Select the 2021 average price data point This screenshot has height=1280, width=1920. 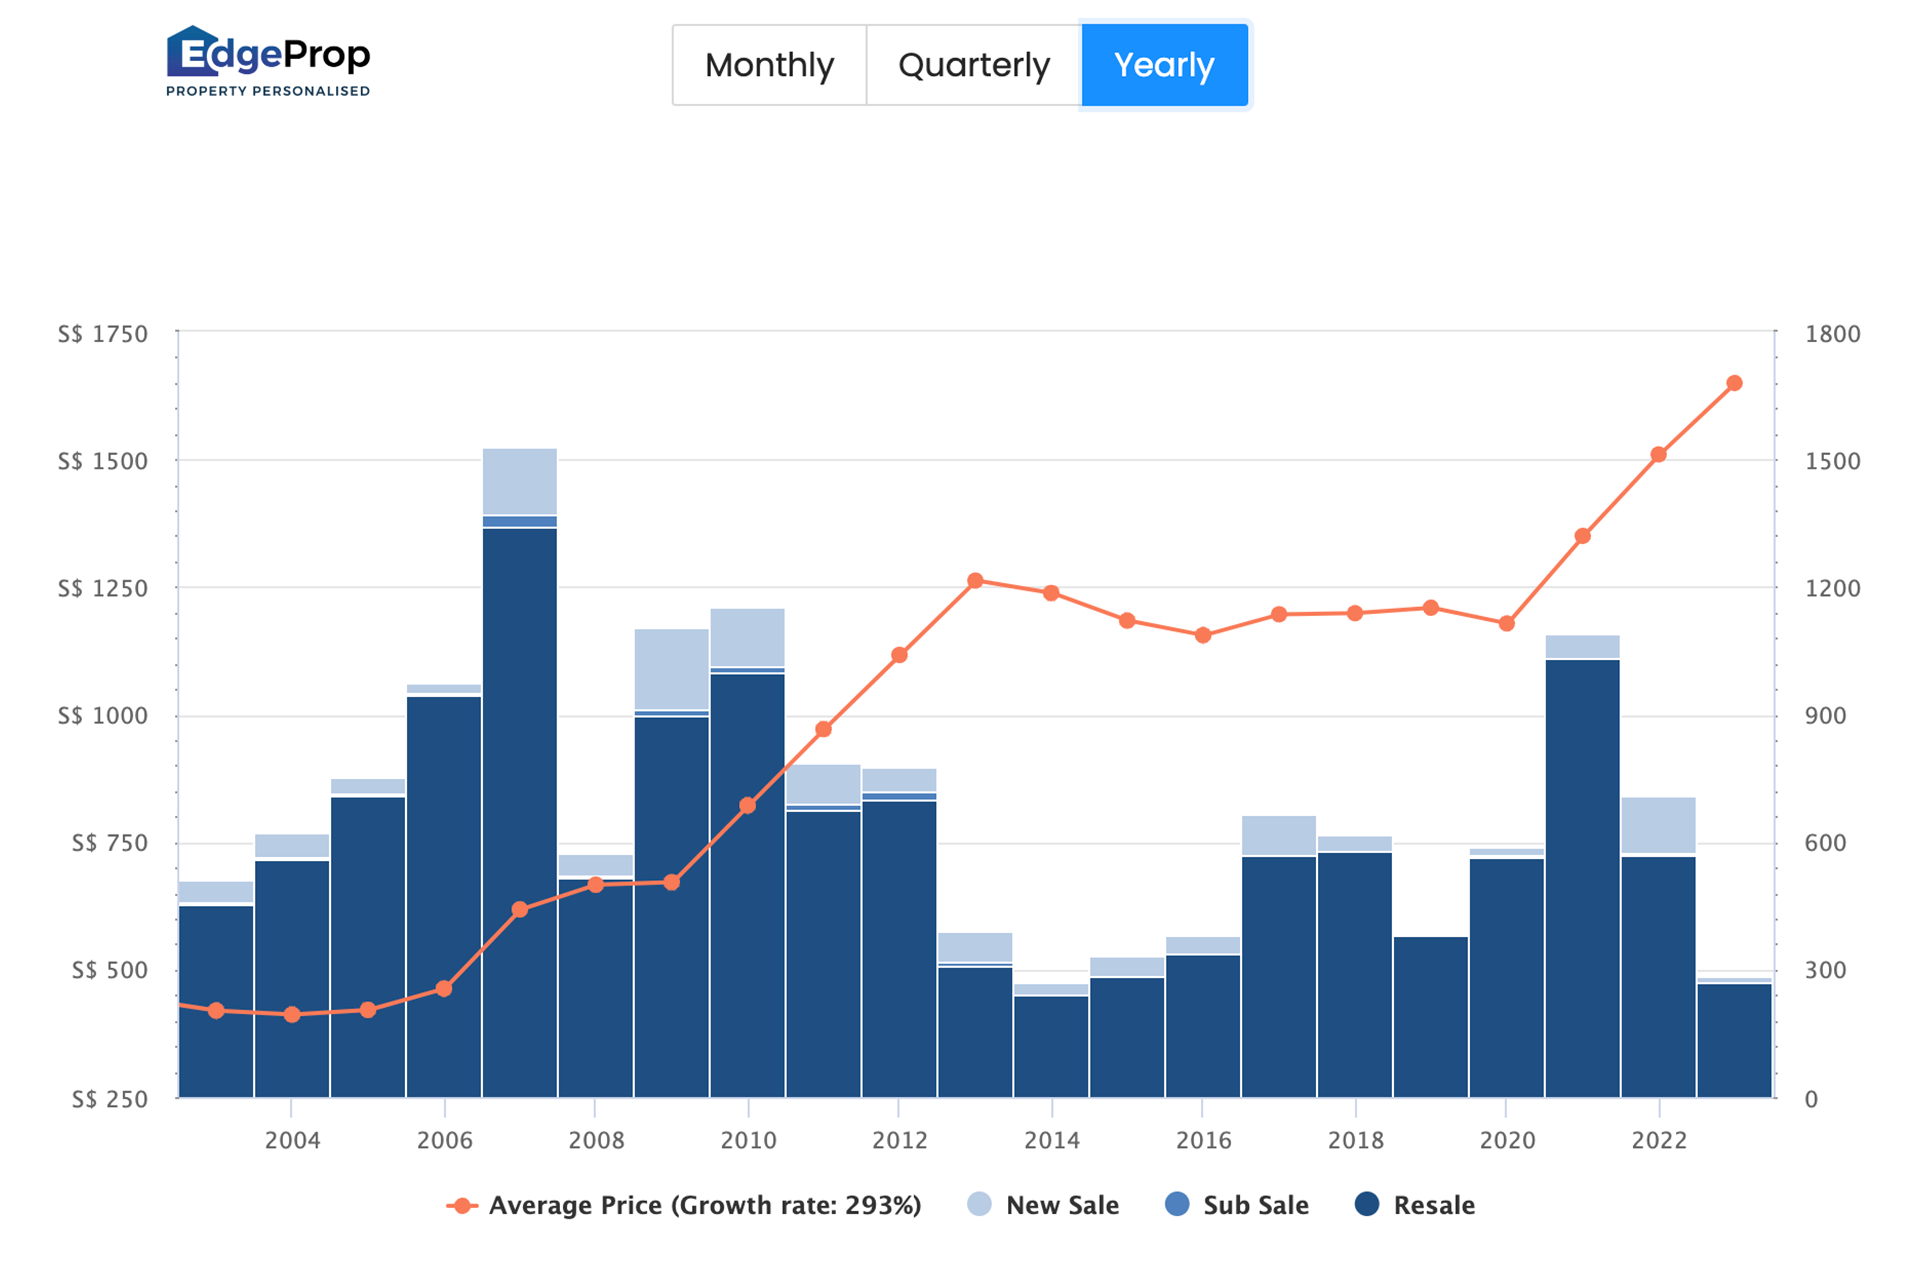pyautogui.click(x=1583, y=536)
